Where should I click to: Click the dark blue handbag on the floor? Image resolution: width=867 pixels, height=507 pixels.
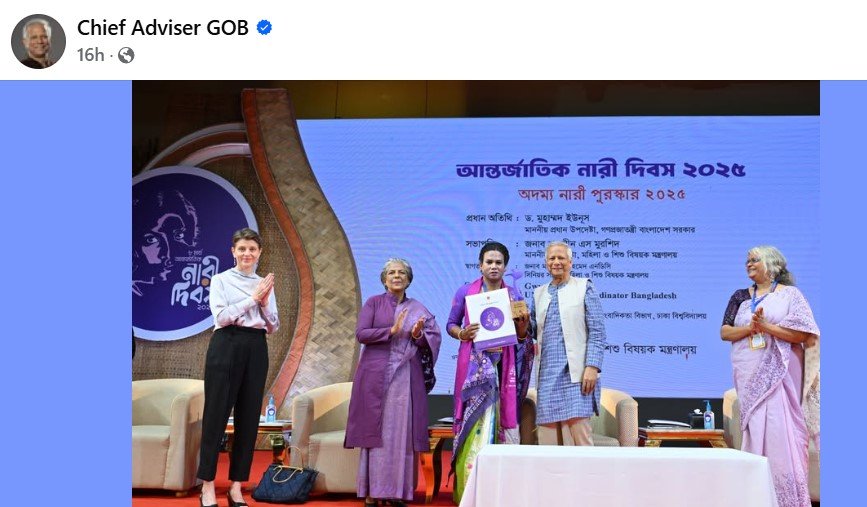point(285,482)
